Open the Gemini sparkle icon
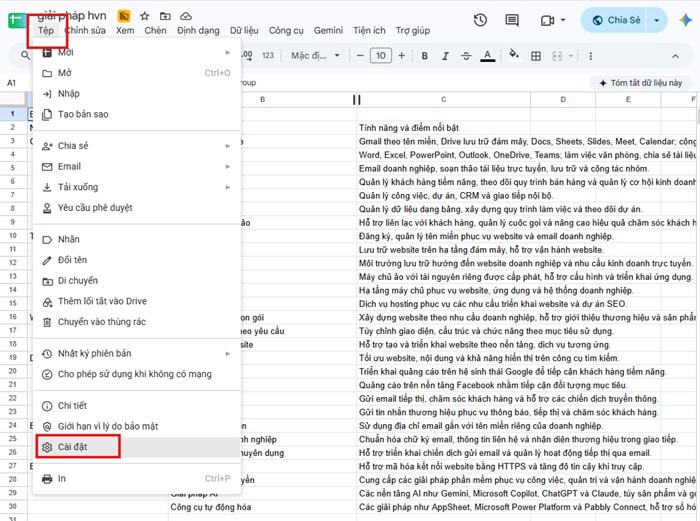 (x=685, y=20)
